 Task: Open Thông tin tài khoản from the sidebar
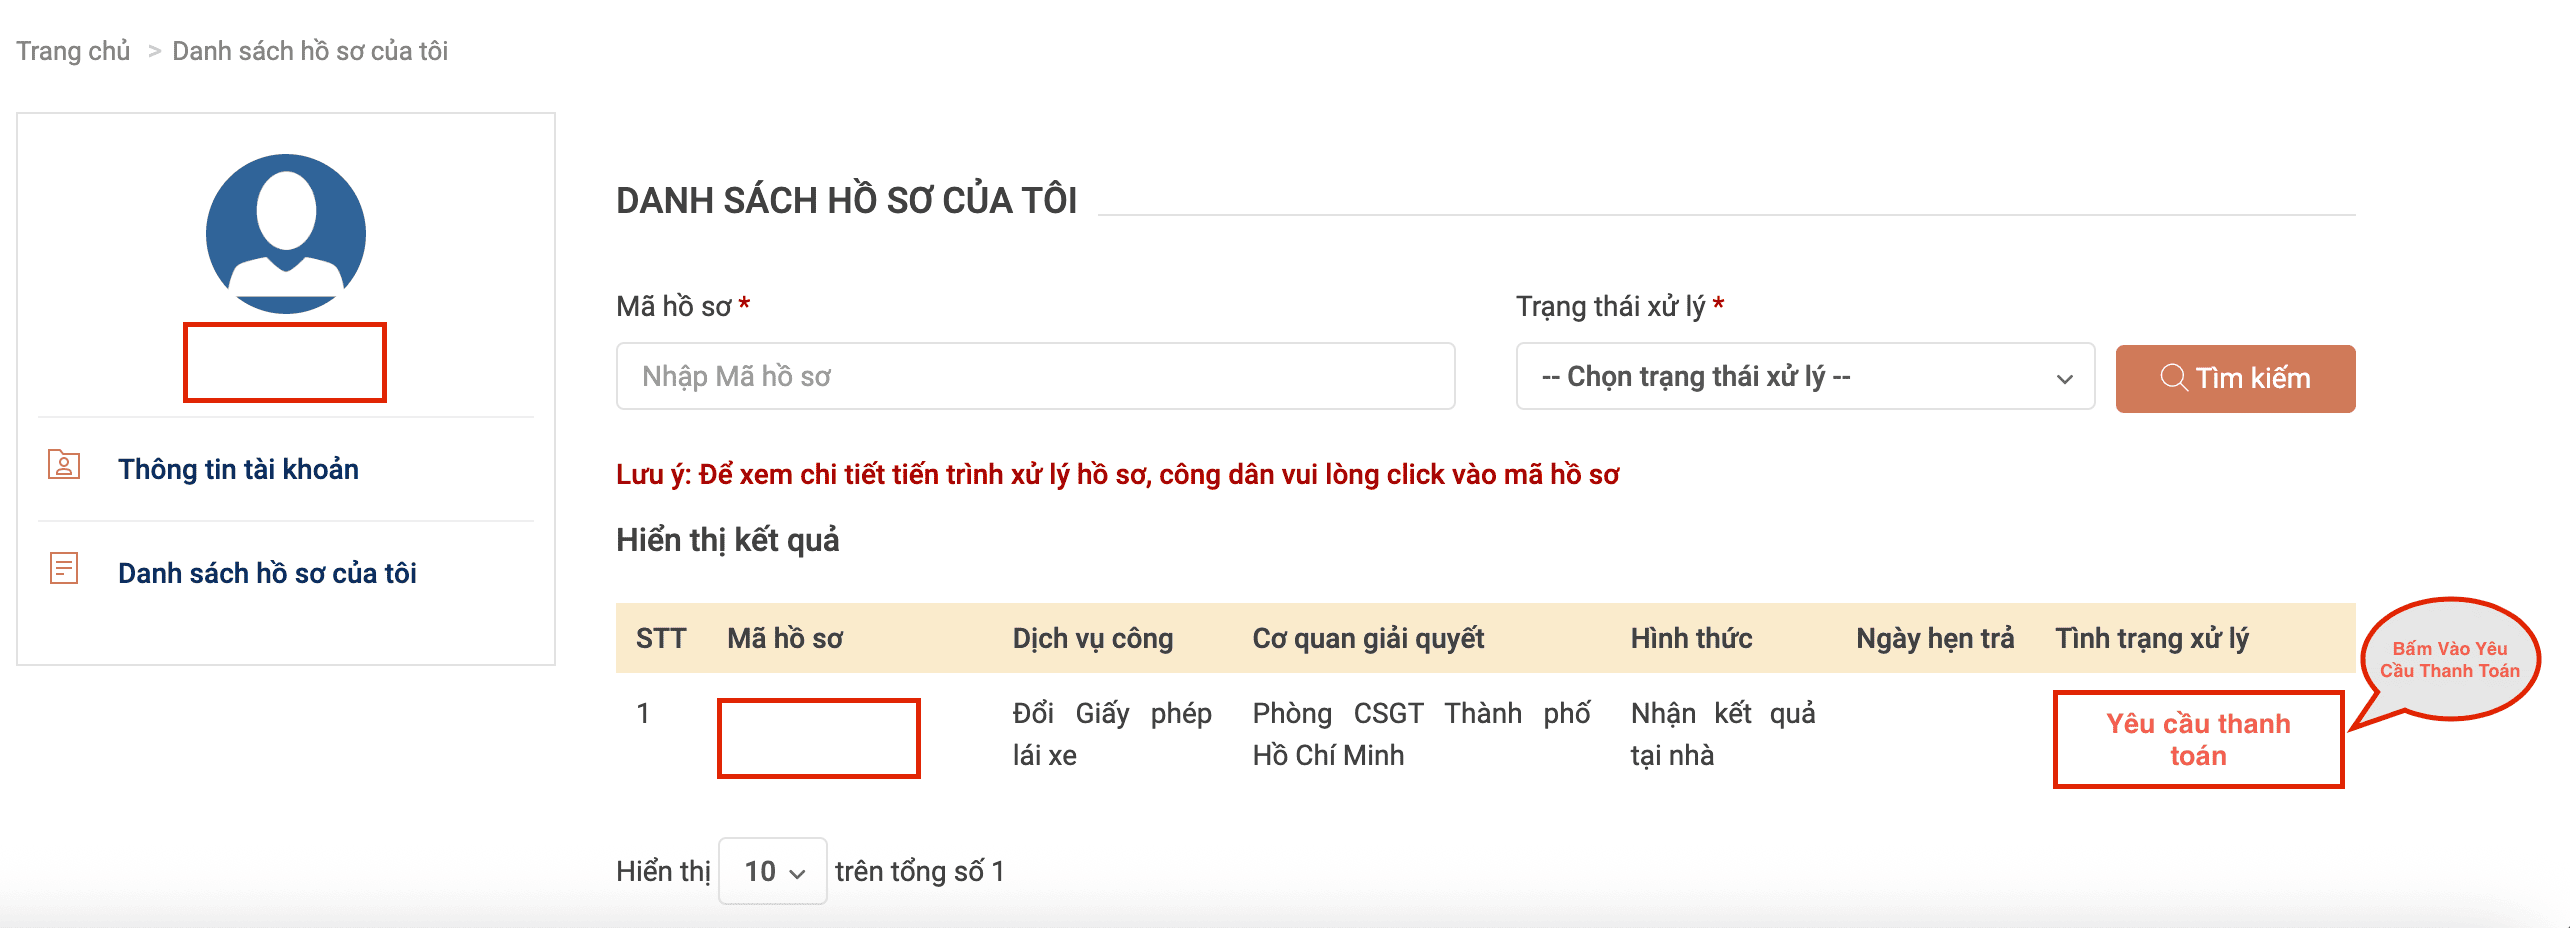point(240,469)
